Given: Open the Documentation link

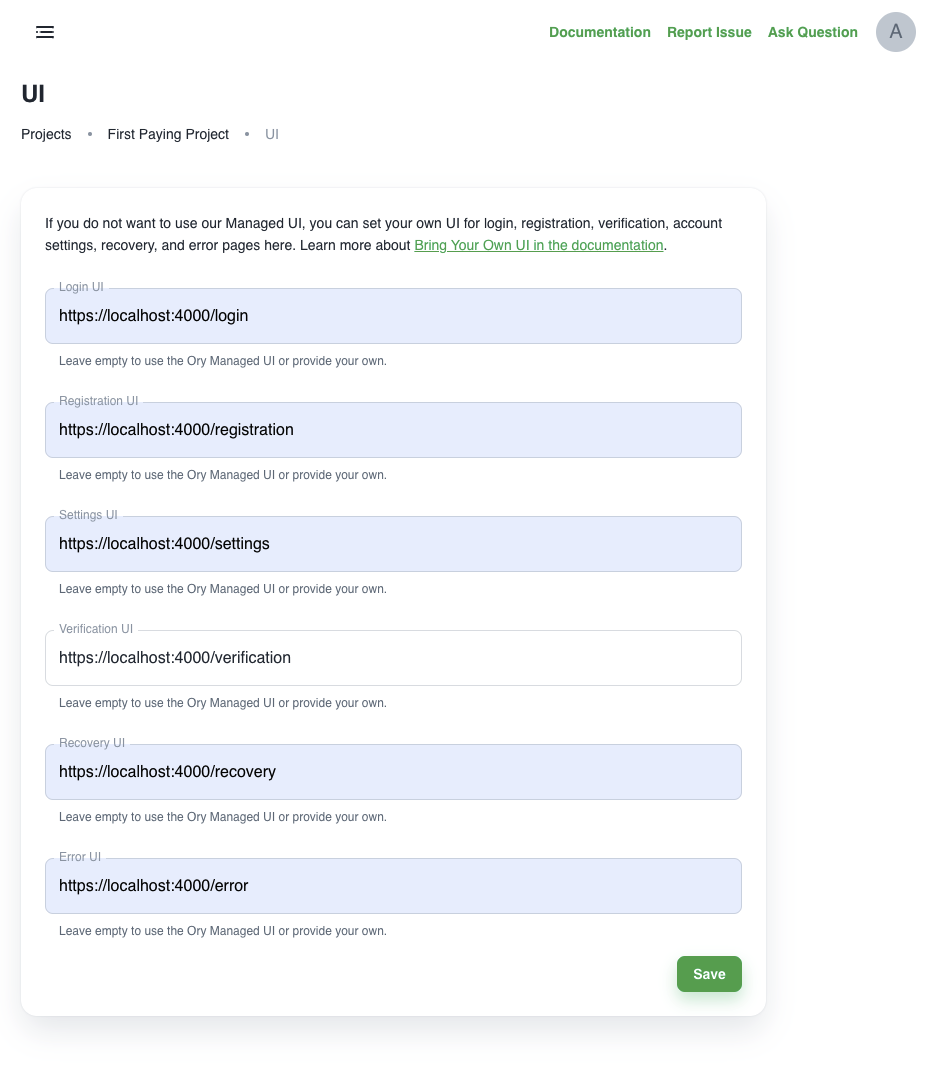Looking at the screenshot, I should point(600,32).
